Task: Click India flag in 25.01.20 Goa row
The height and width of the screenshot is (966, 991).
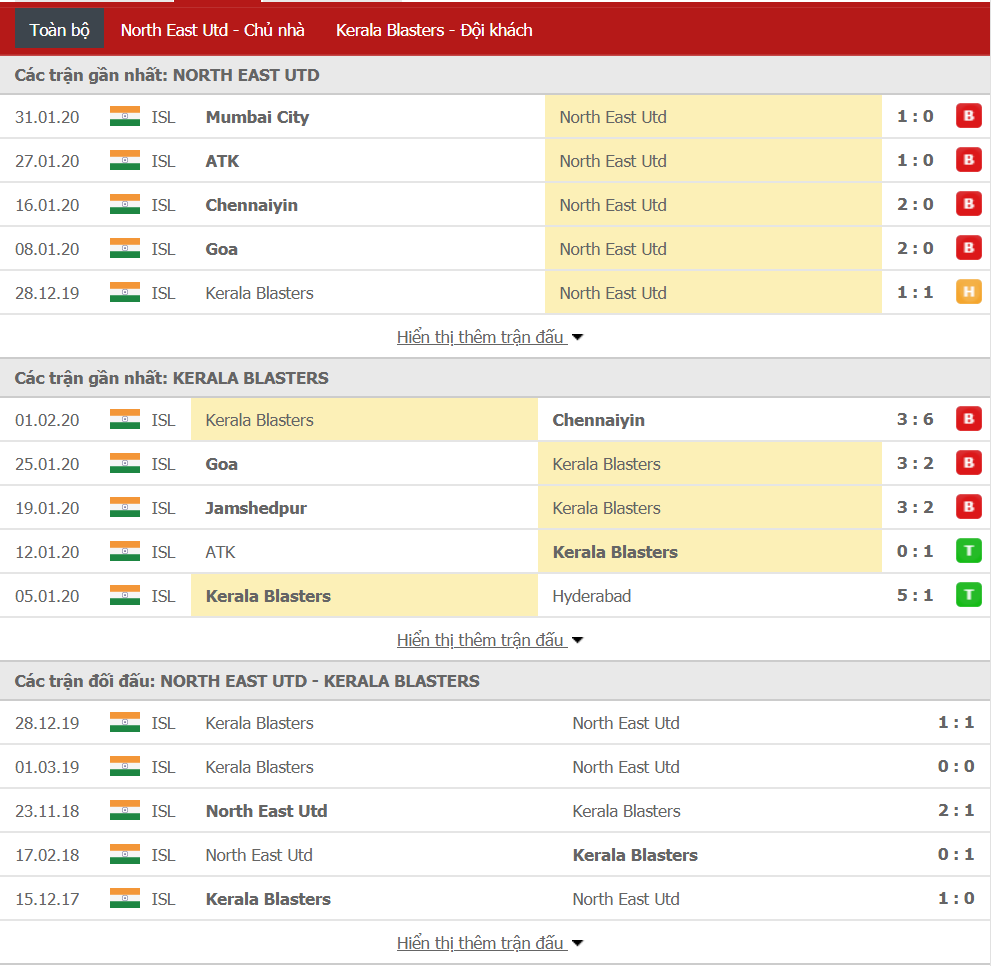Action: tap(125, 463)
